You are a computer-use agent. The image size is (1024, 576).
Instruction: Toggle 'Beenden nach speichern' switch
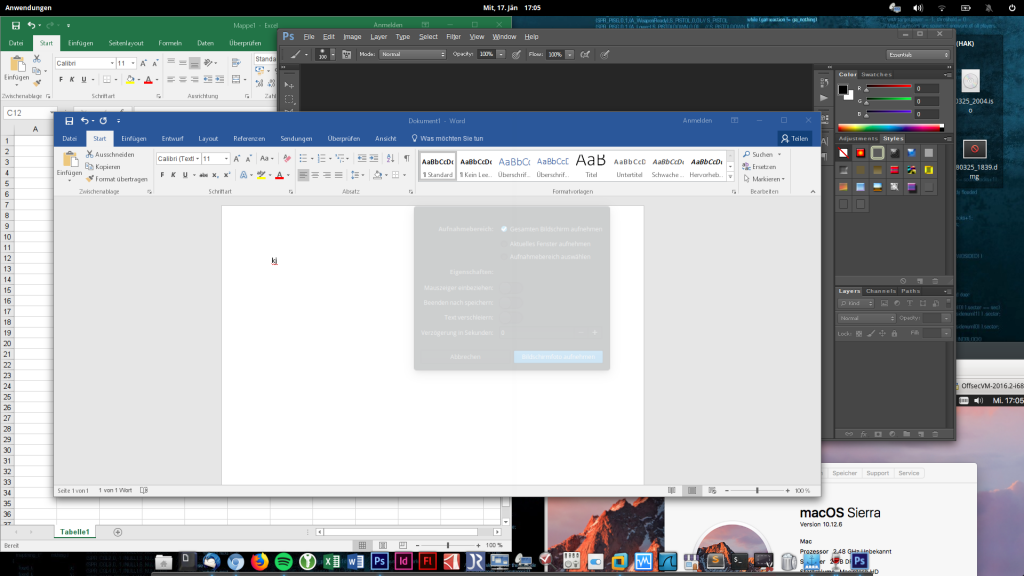[511, 302]
